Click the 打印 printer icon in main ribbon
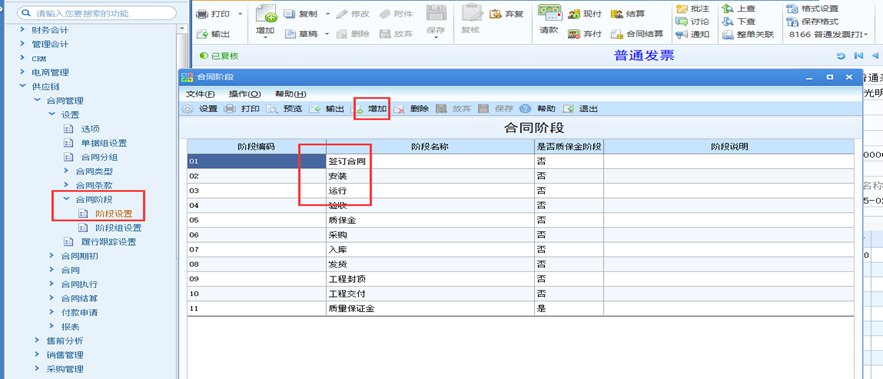 click(203, 14)
